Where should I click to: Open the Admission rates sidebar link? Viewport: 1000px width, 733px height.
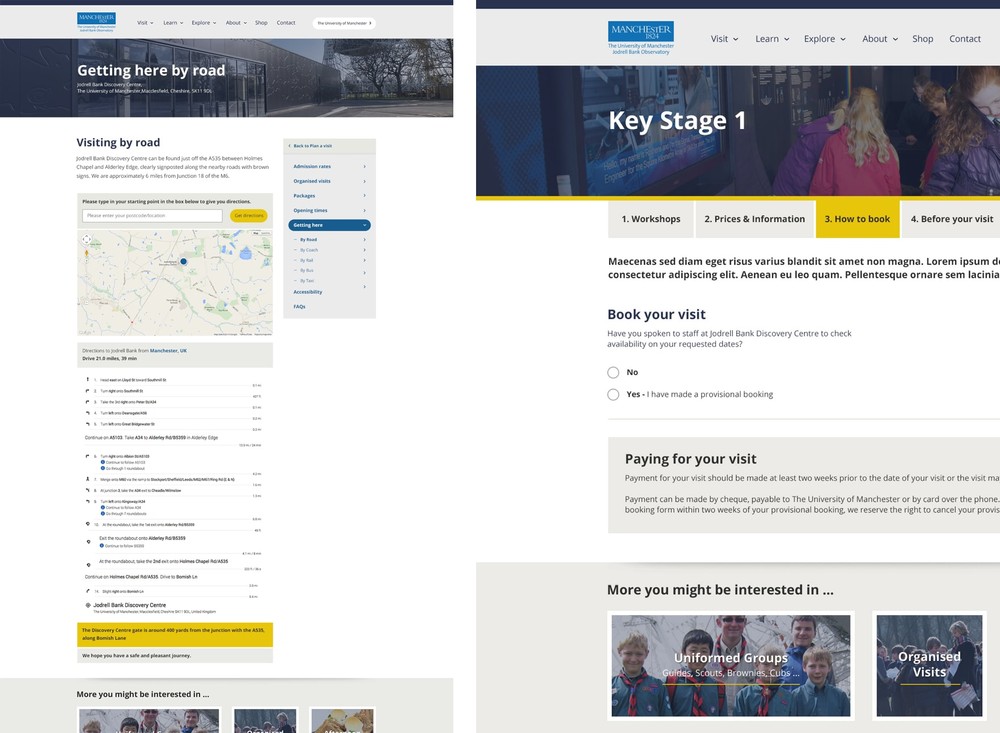click(312, 167)
